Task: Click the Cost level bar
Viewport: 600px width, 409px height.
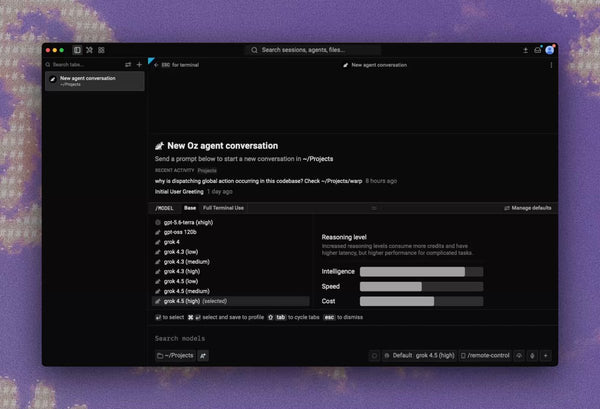Action: click(421, 301)
